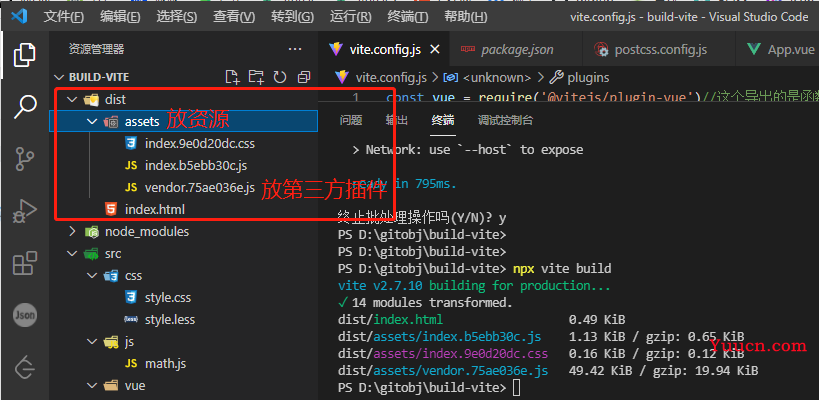Open index.html under dist folder
This screenshot has height=400, width=819.
pos(155,210)
